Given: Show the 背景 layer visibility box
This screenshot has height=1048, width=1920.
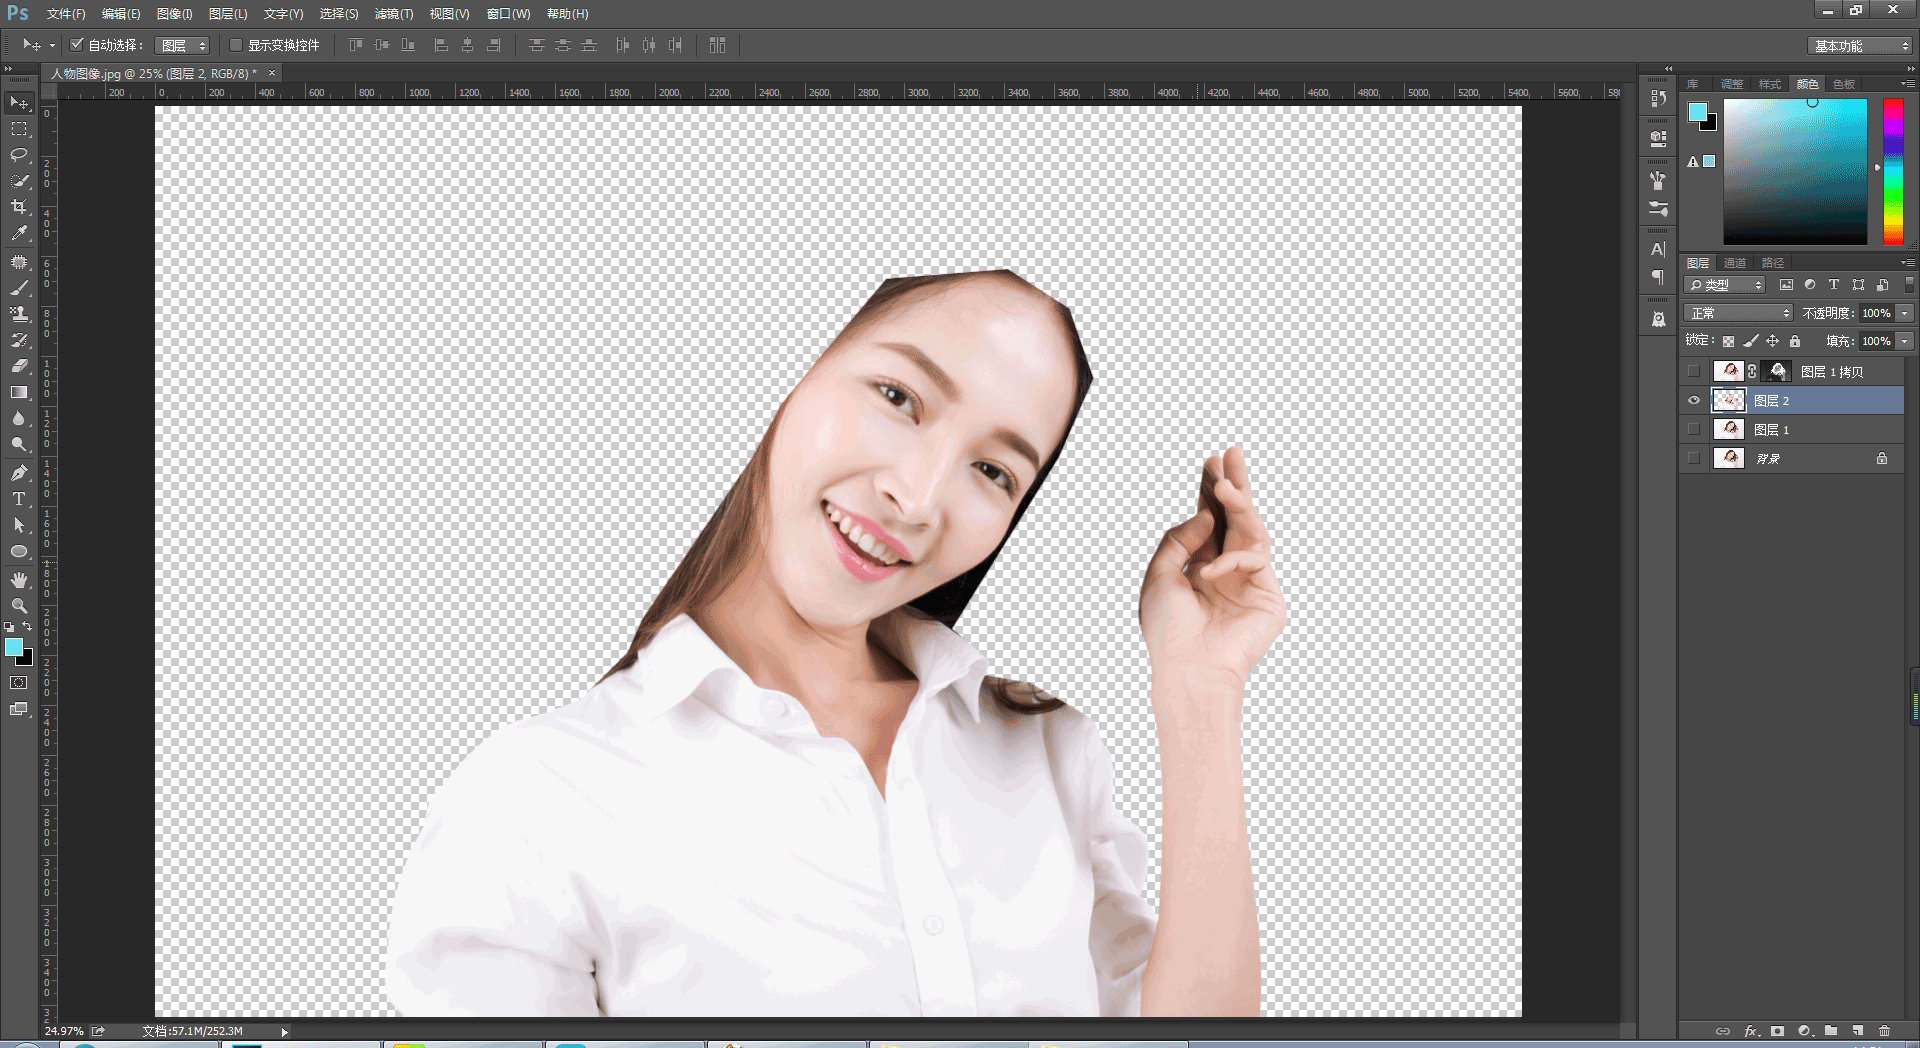Looking at the screenshot, I should click(1694, 458).
